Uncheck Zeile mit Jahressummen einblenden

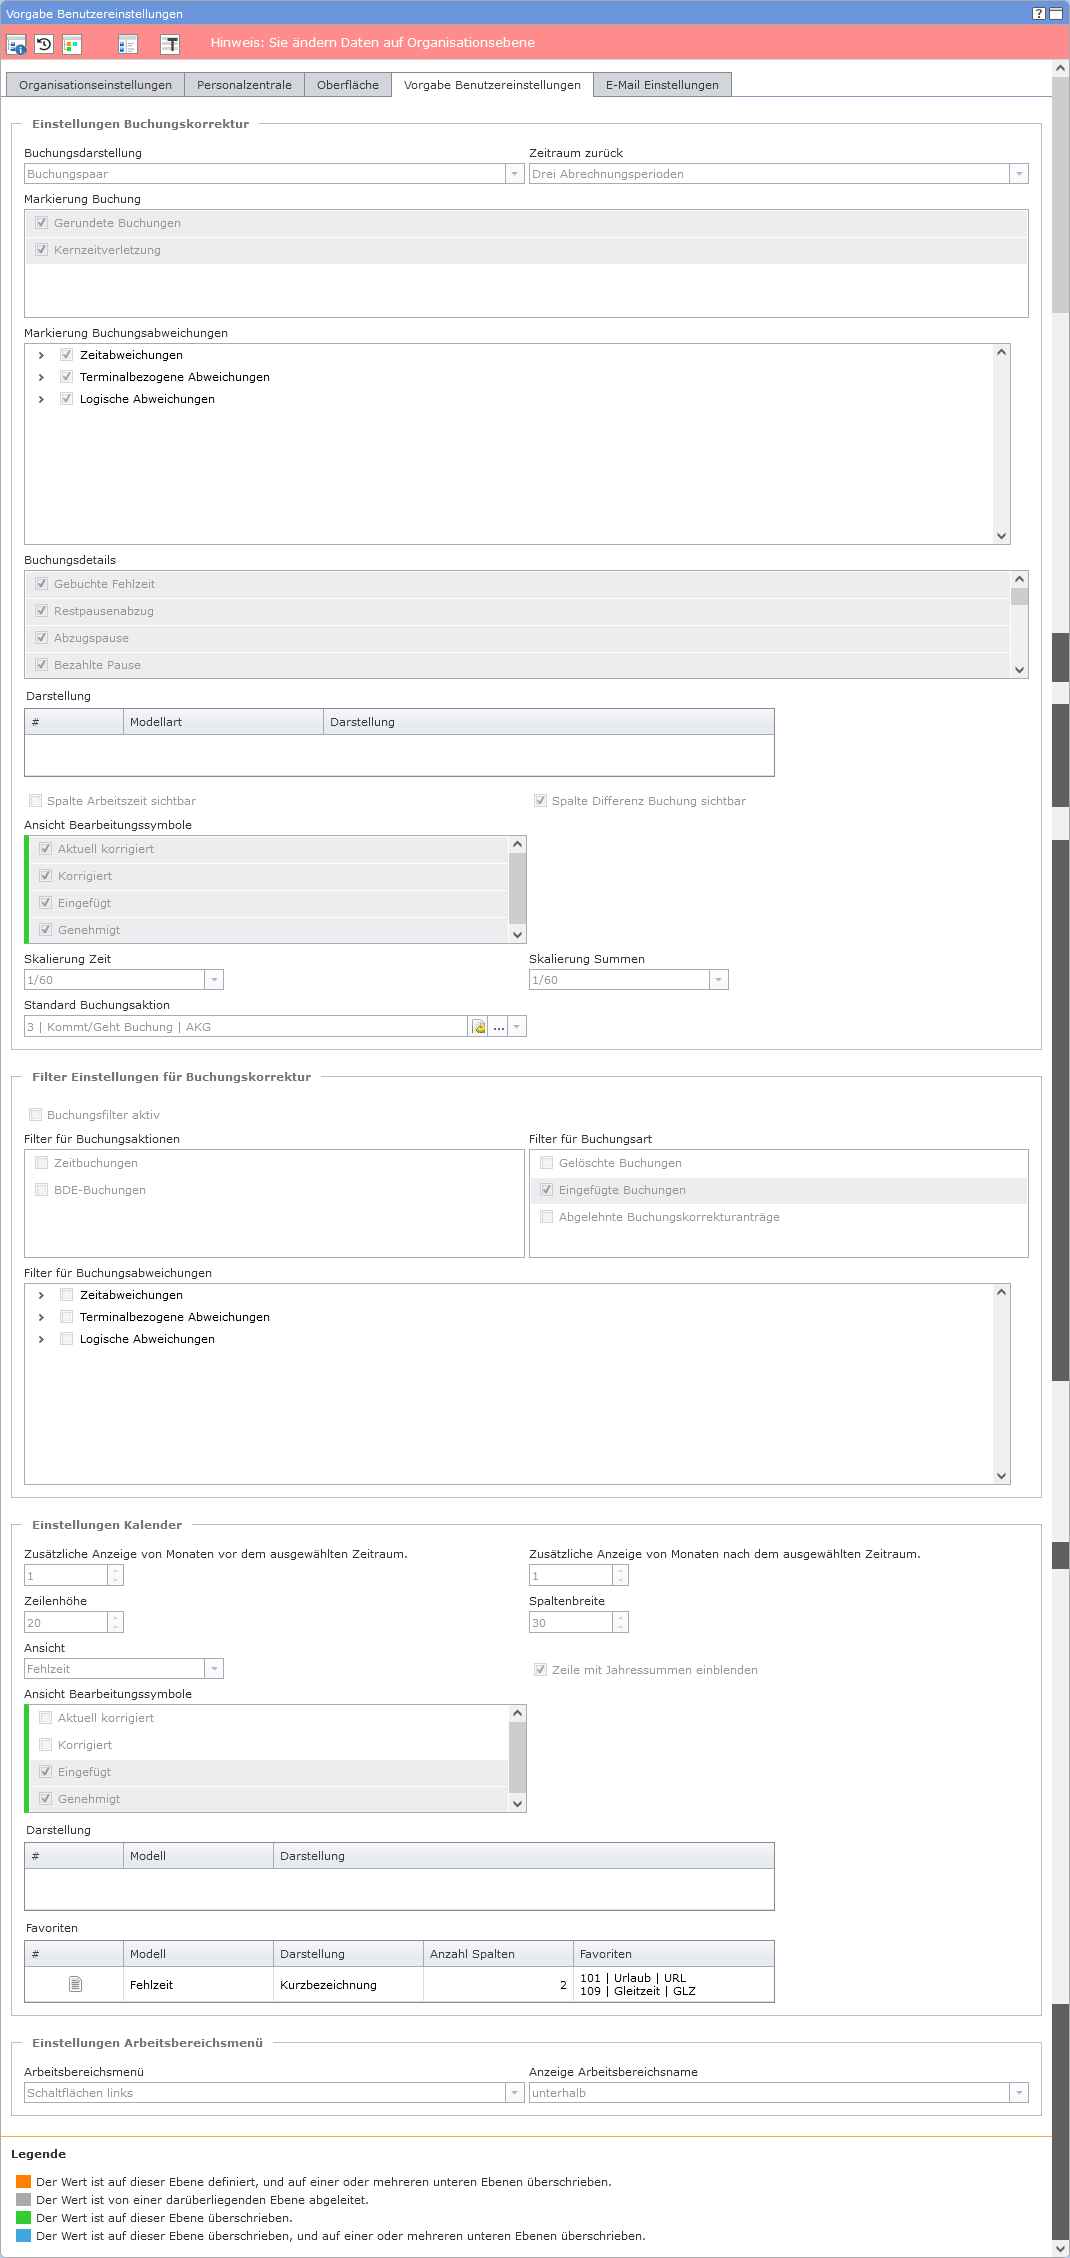541,1670
